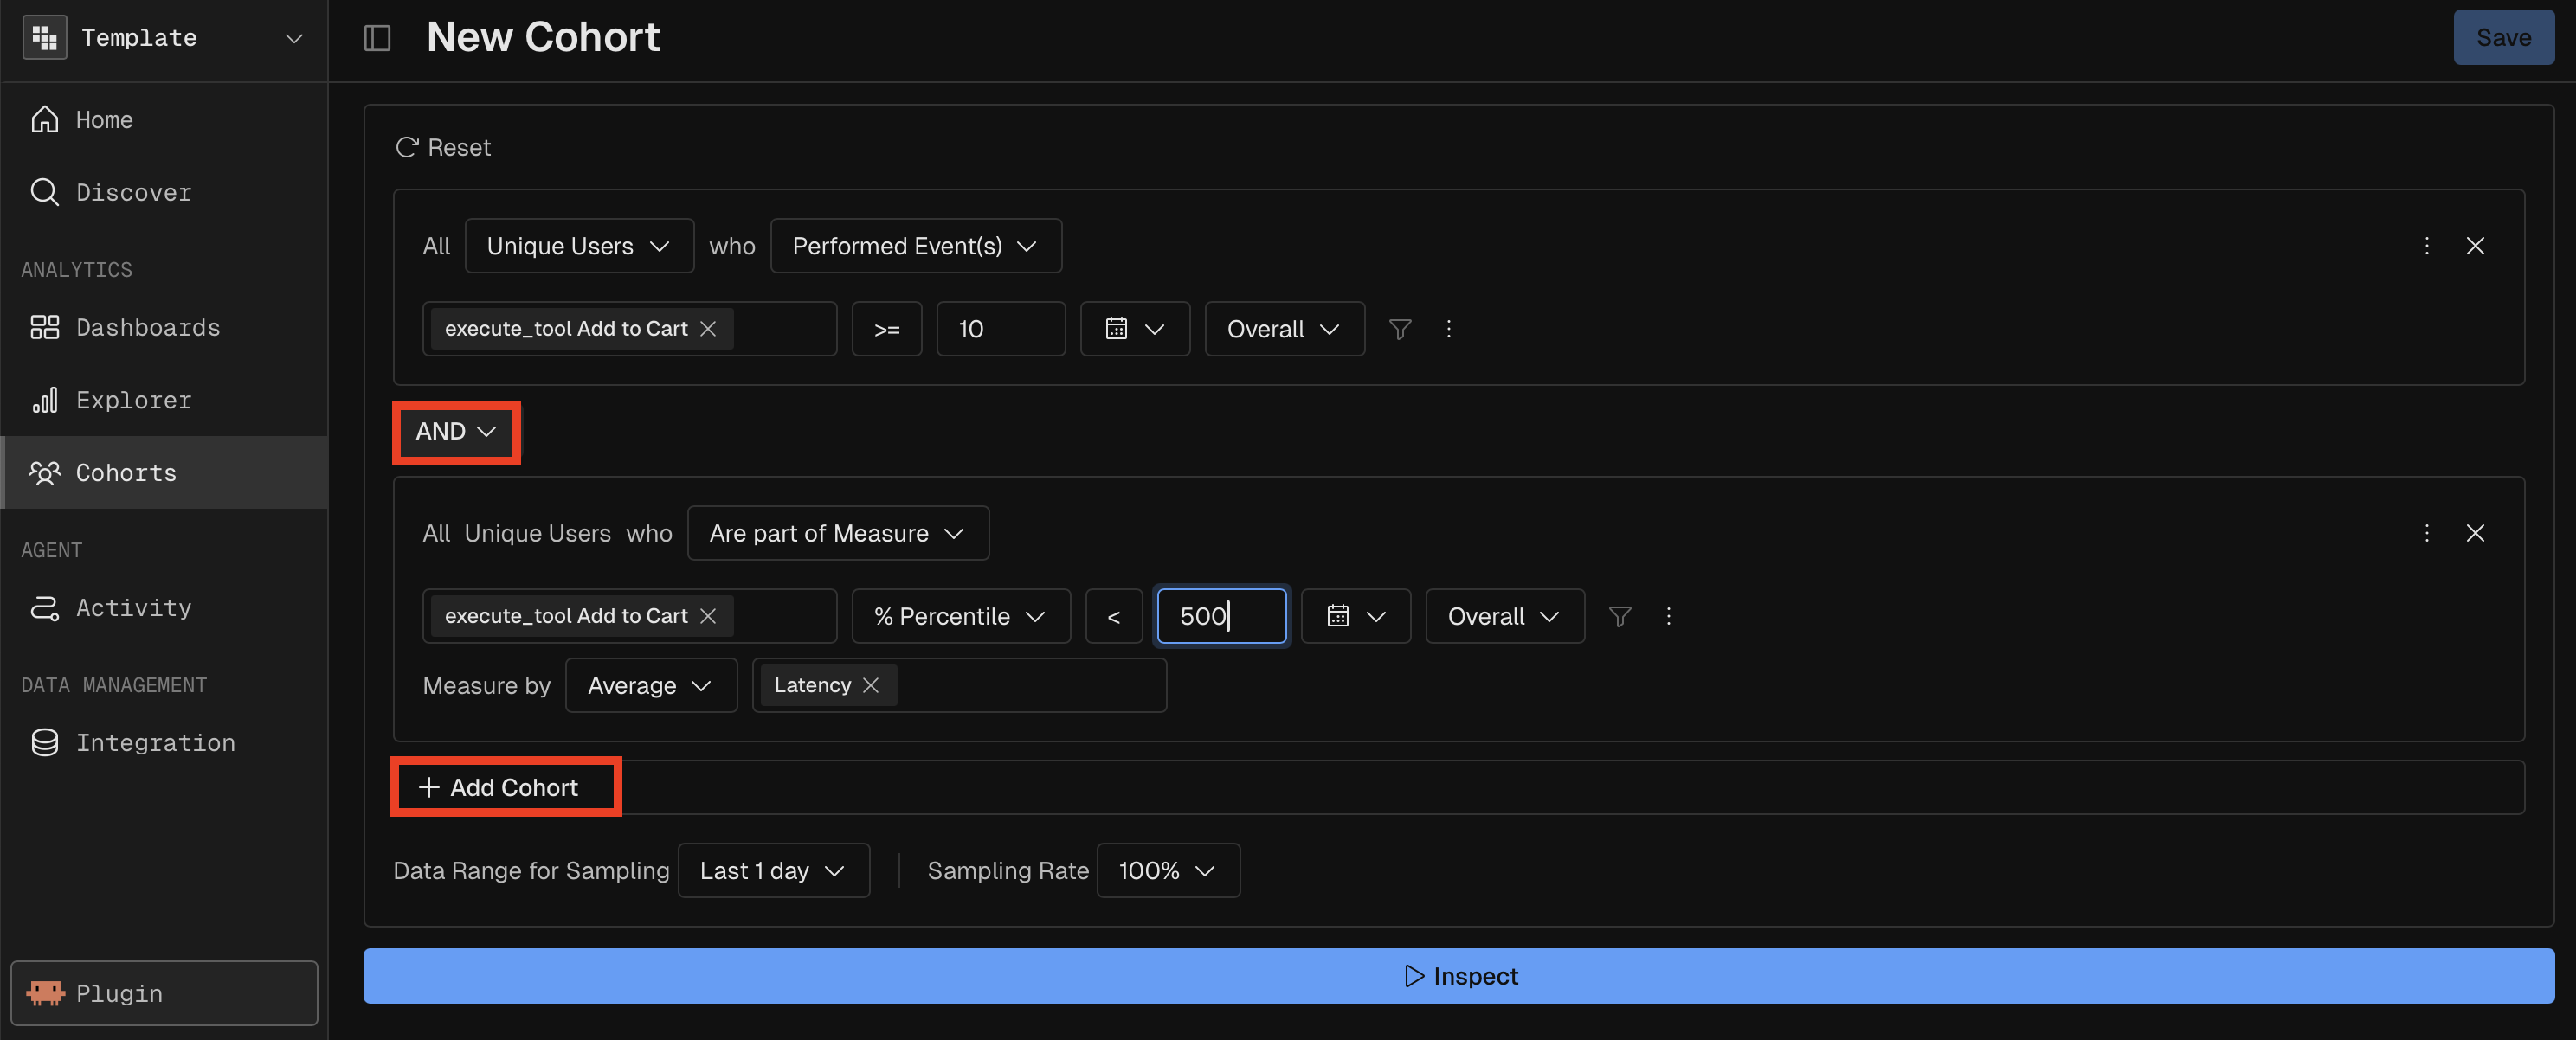The width and height of the screenshot is (2576, 1040).
Task: Click the >= operator selector
Action: click(886, 329)
